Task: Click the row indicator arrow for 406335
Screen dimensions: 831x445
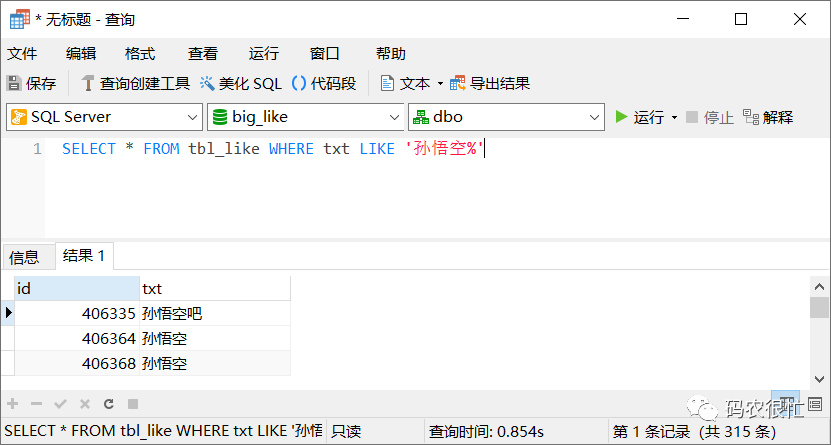Action: 8,313
